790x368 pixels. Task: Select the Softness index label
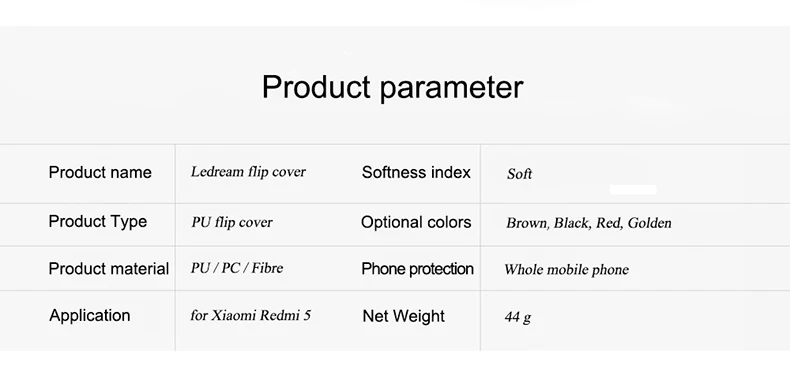click(x=416, y=172)
